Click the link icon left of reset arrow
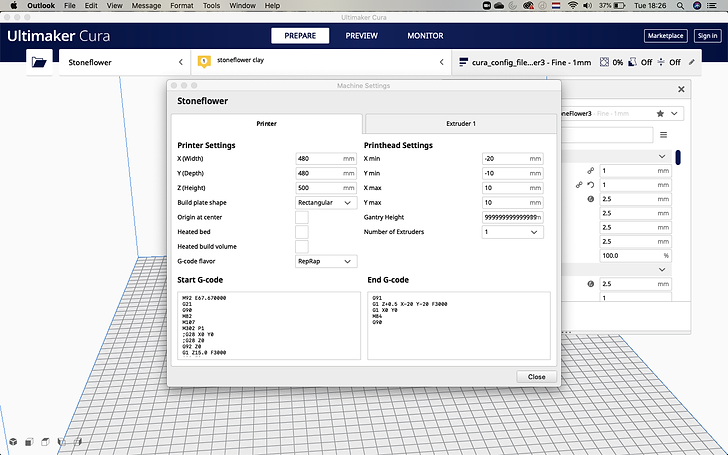 coord(579,185)
